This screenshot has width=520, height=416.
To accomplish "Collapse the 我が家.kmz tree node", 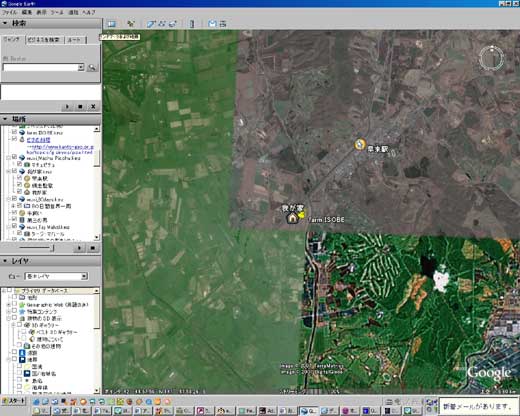I will (9, 172).
